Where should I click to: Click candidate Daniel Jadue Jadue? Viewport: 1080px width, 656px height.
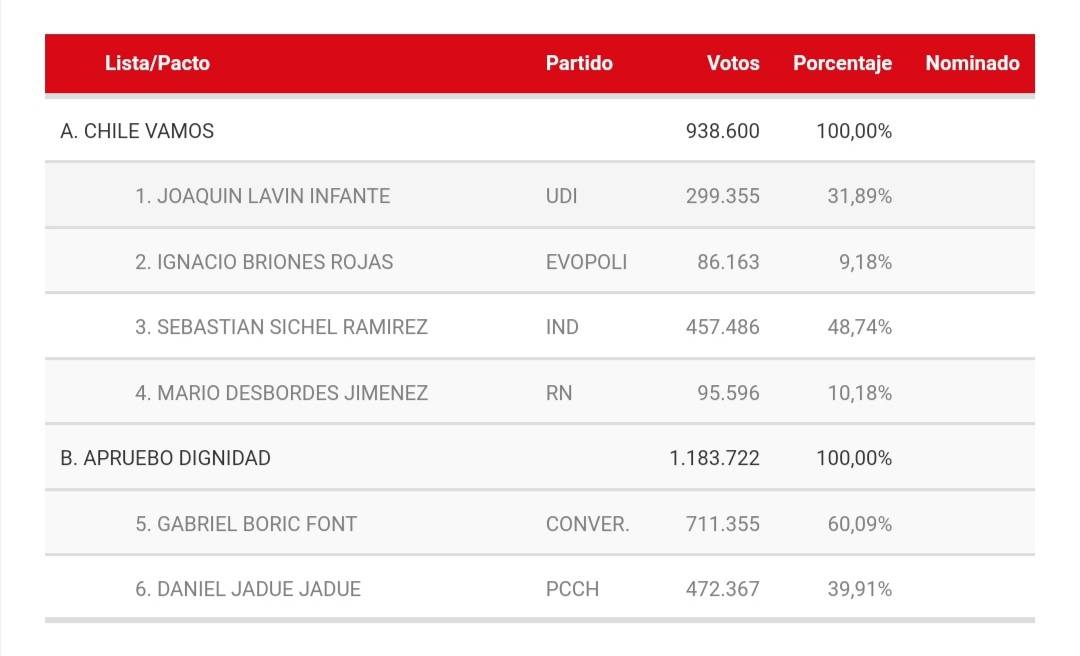(248, 589)
